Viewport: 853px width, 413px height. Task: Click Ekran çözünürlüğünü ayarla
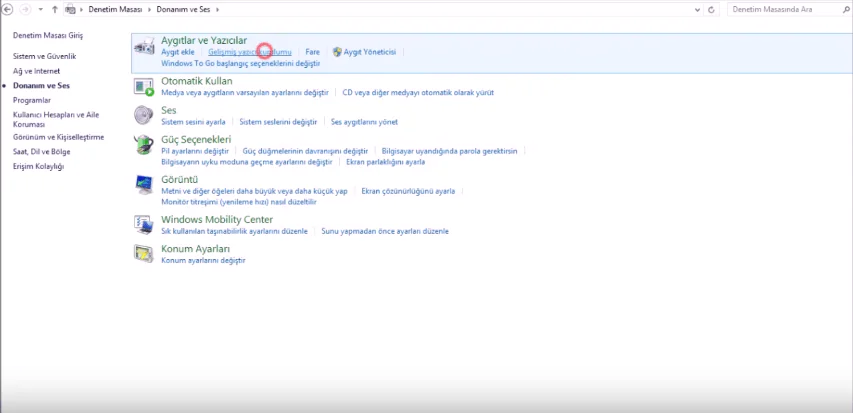pyautogui.click(x=409, y=191)
